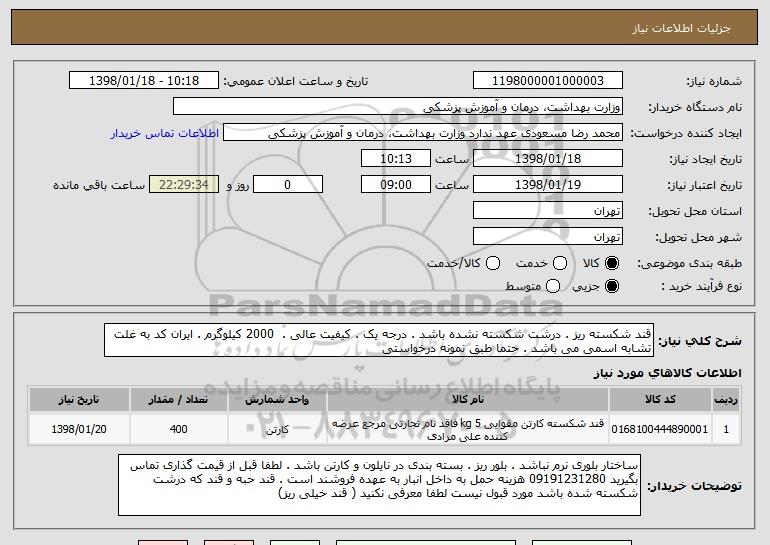Image resolution: width=770 pixels, height=545 pixels.
Task: Click the buyer organization name field
Action: [398, 107]
